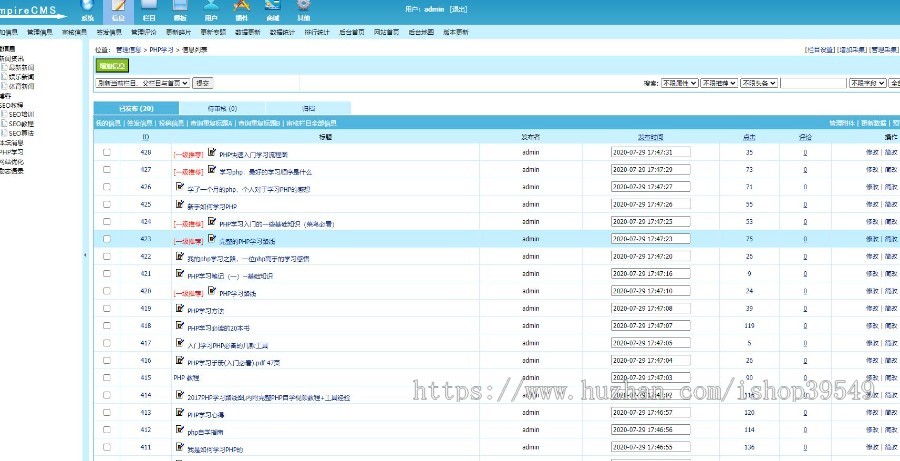Open the 不限头条 search dropdown
The image size is (900, 461).
tap(759, 83)
